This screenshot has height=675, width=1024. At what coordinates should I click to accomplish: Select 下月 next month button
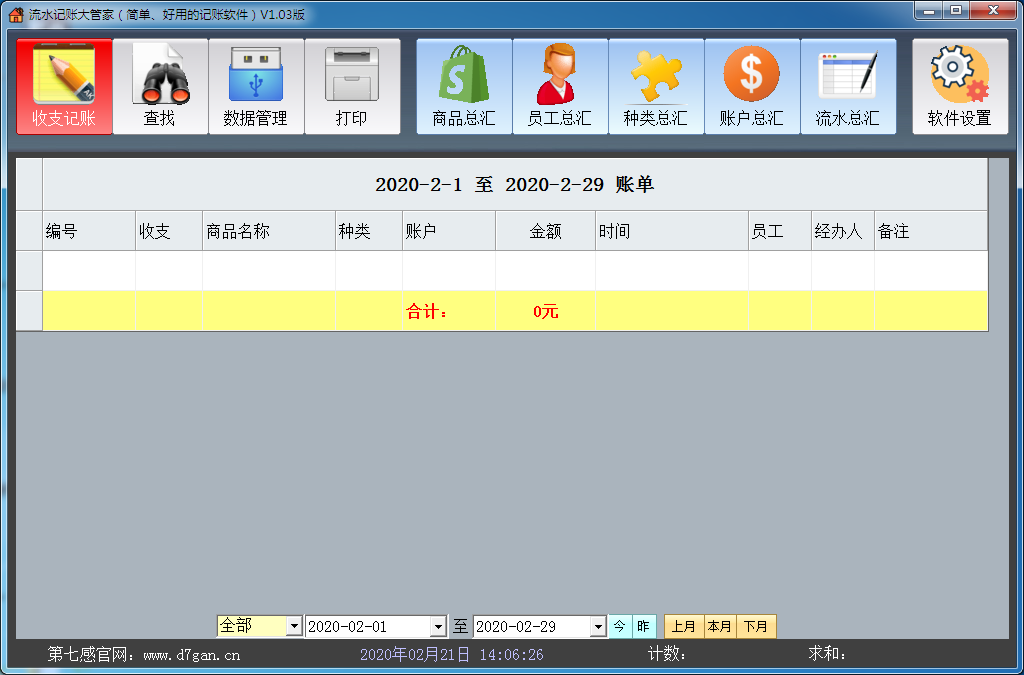pyautogui.click(x=756, y=627)
